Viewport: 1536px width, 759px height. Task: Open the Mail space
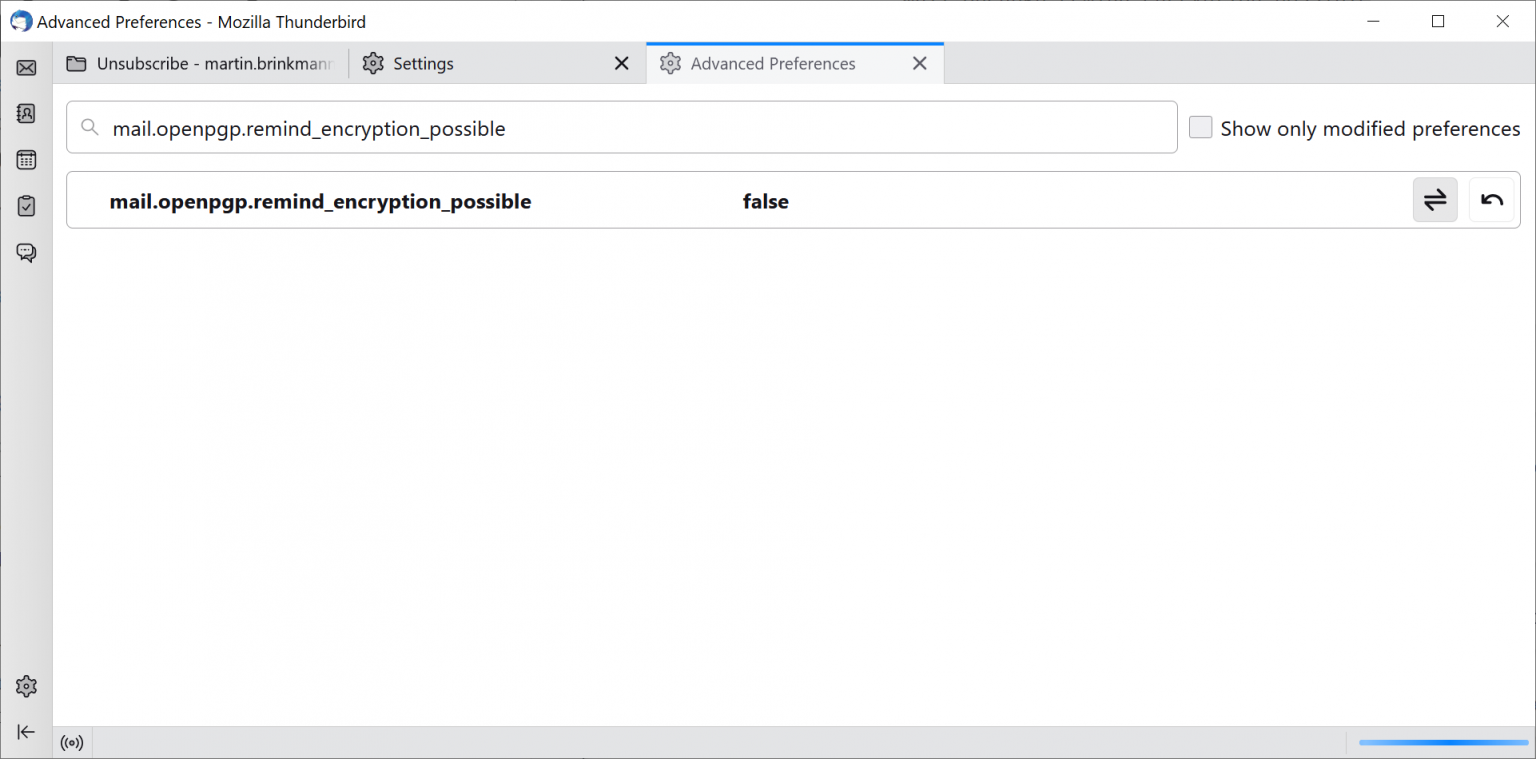[26, 67]
